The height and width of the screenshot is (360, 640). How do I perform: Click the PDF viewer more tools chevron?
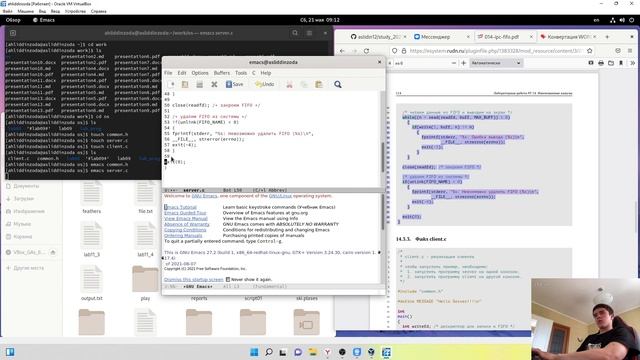[x=632, y=63]
